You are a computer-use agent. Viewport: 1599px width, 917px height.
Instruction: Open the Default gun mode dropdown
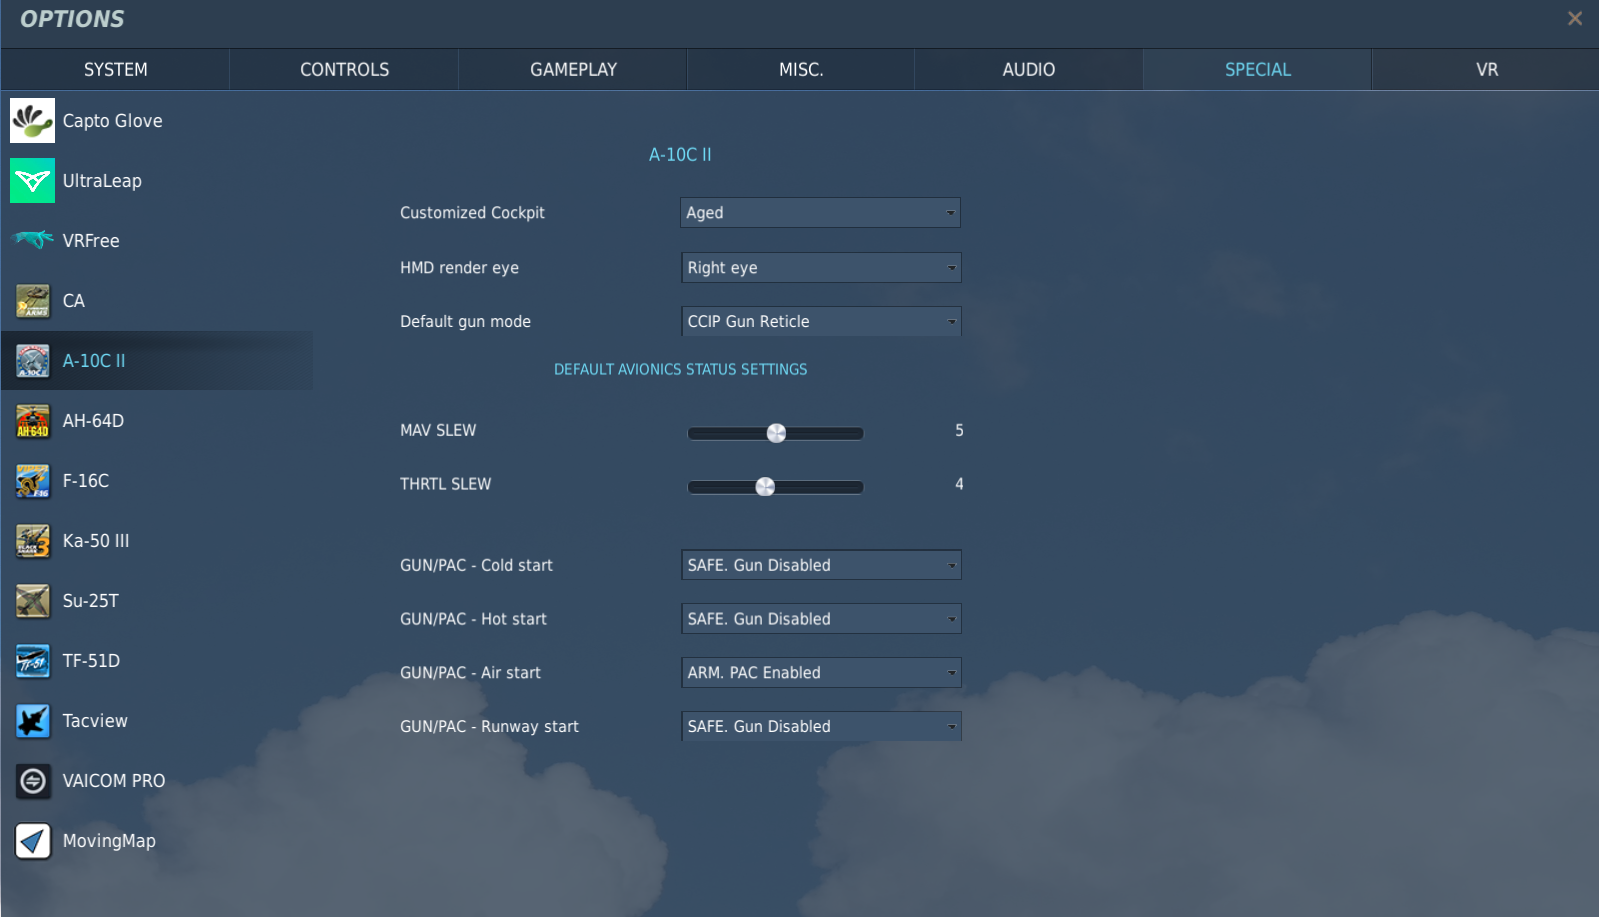click(820, 321)
